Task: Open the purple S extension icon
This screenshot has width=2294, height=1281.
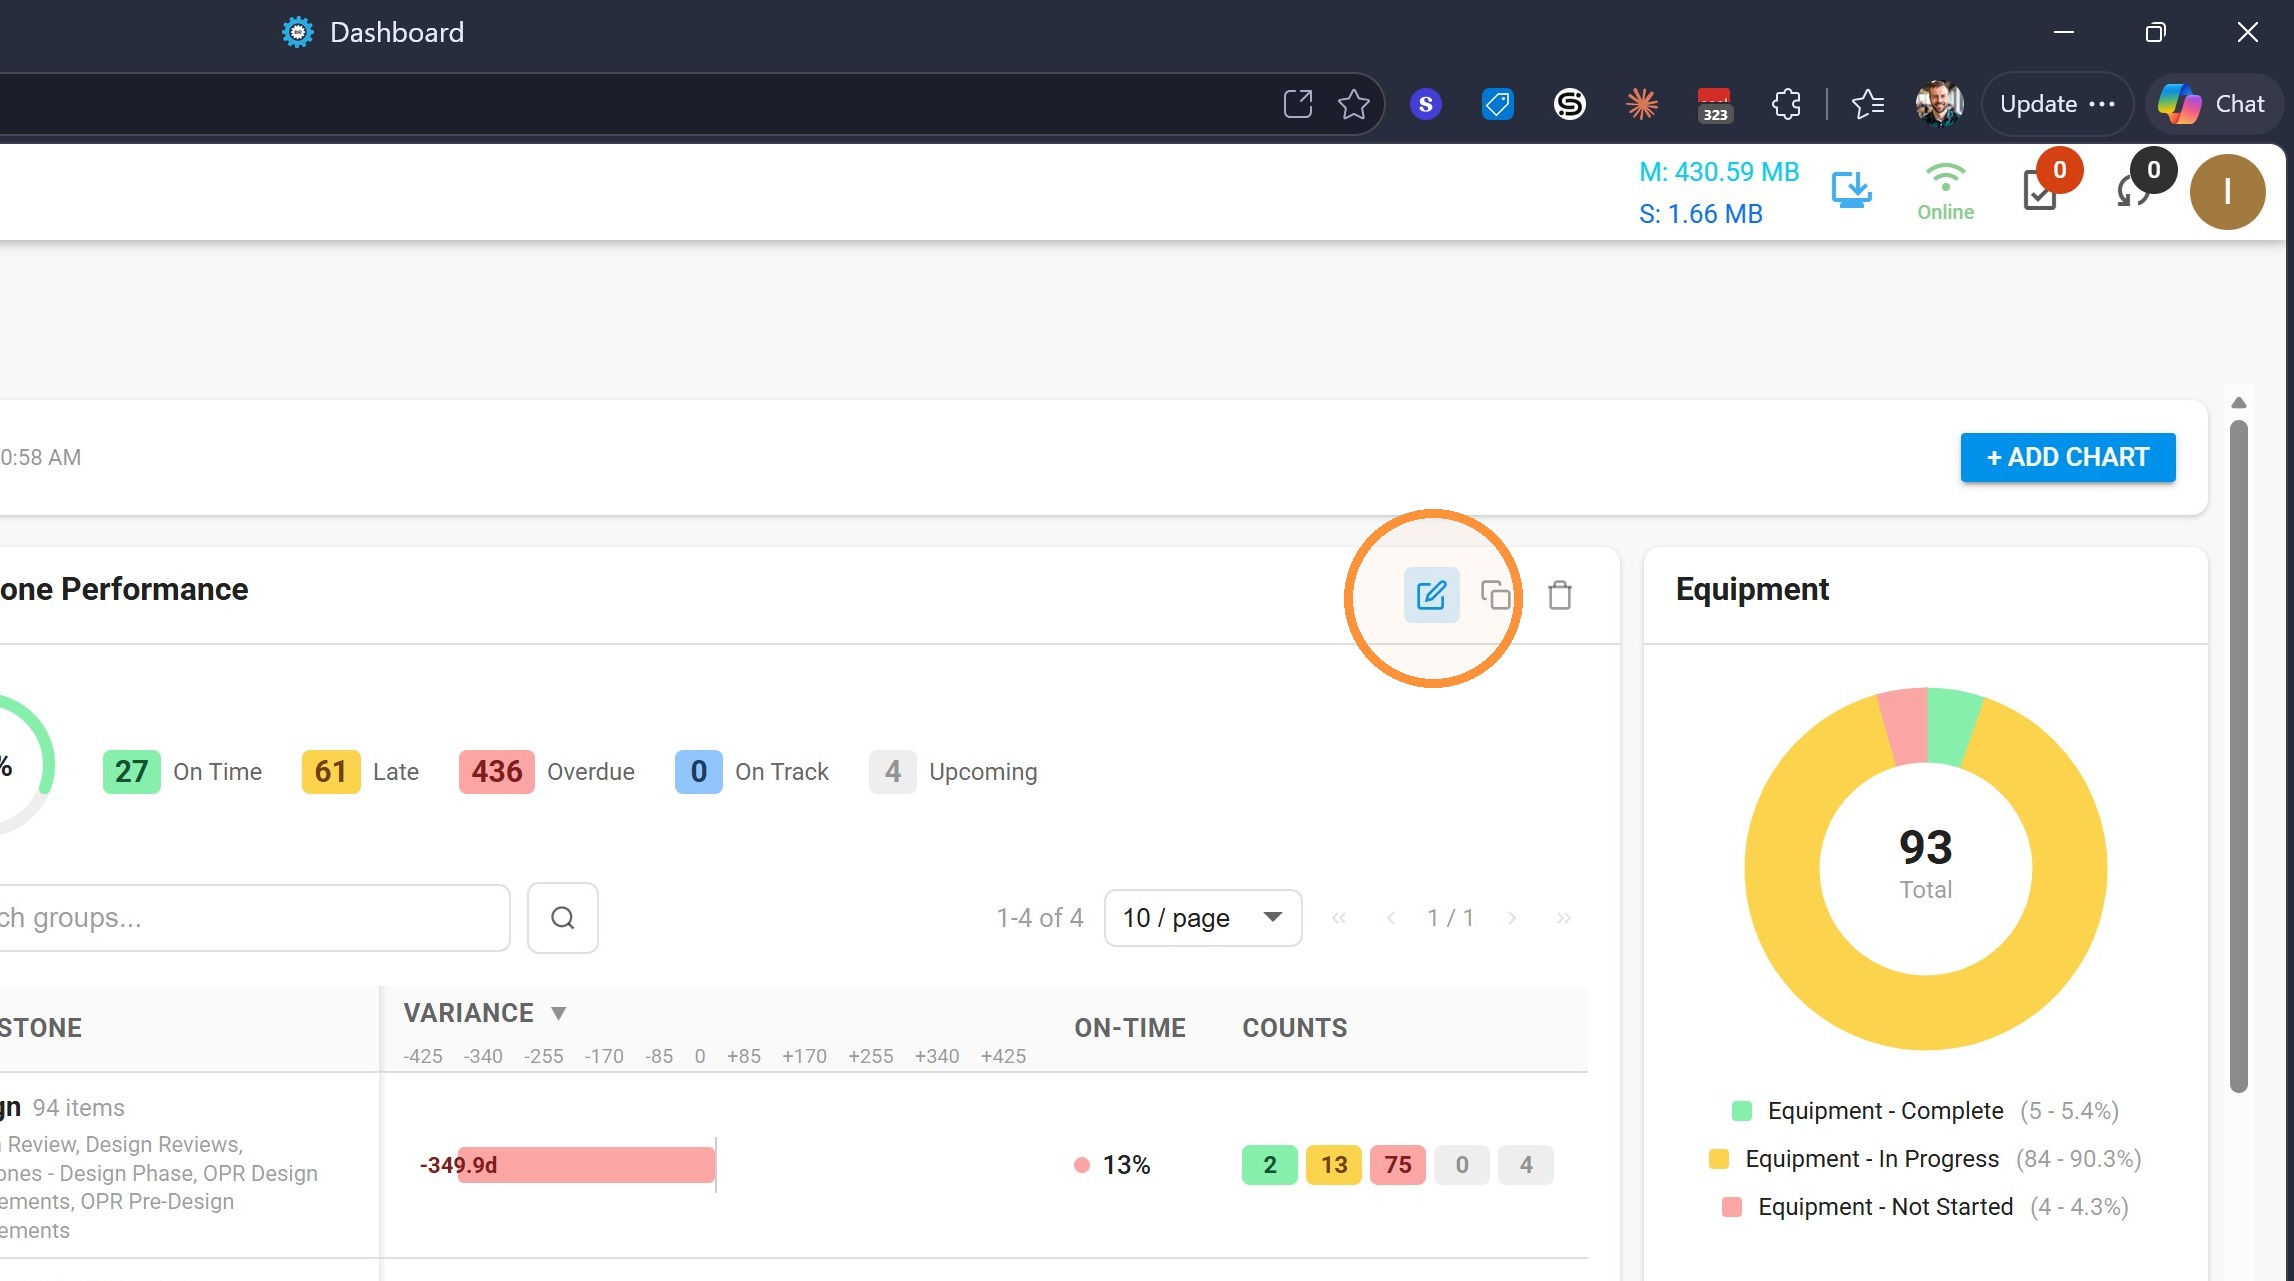Action: tap(1426, 104)
